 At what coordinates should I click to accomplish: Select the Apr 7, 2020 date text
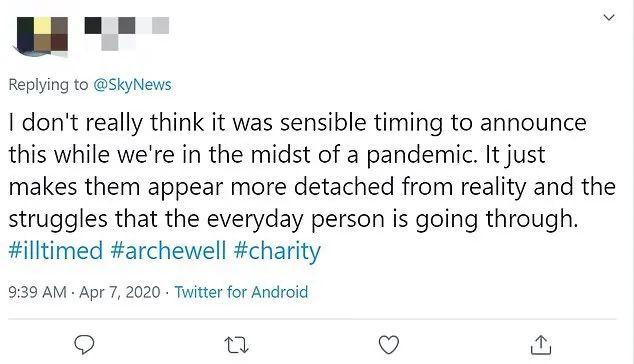coord(120,292)
